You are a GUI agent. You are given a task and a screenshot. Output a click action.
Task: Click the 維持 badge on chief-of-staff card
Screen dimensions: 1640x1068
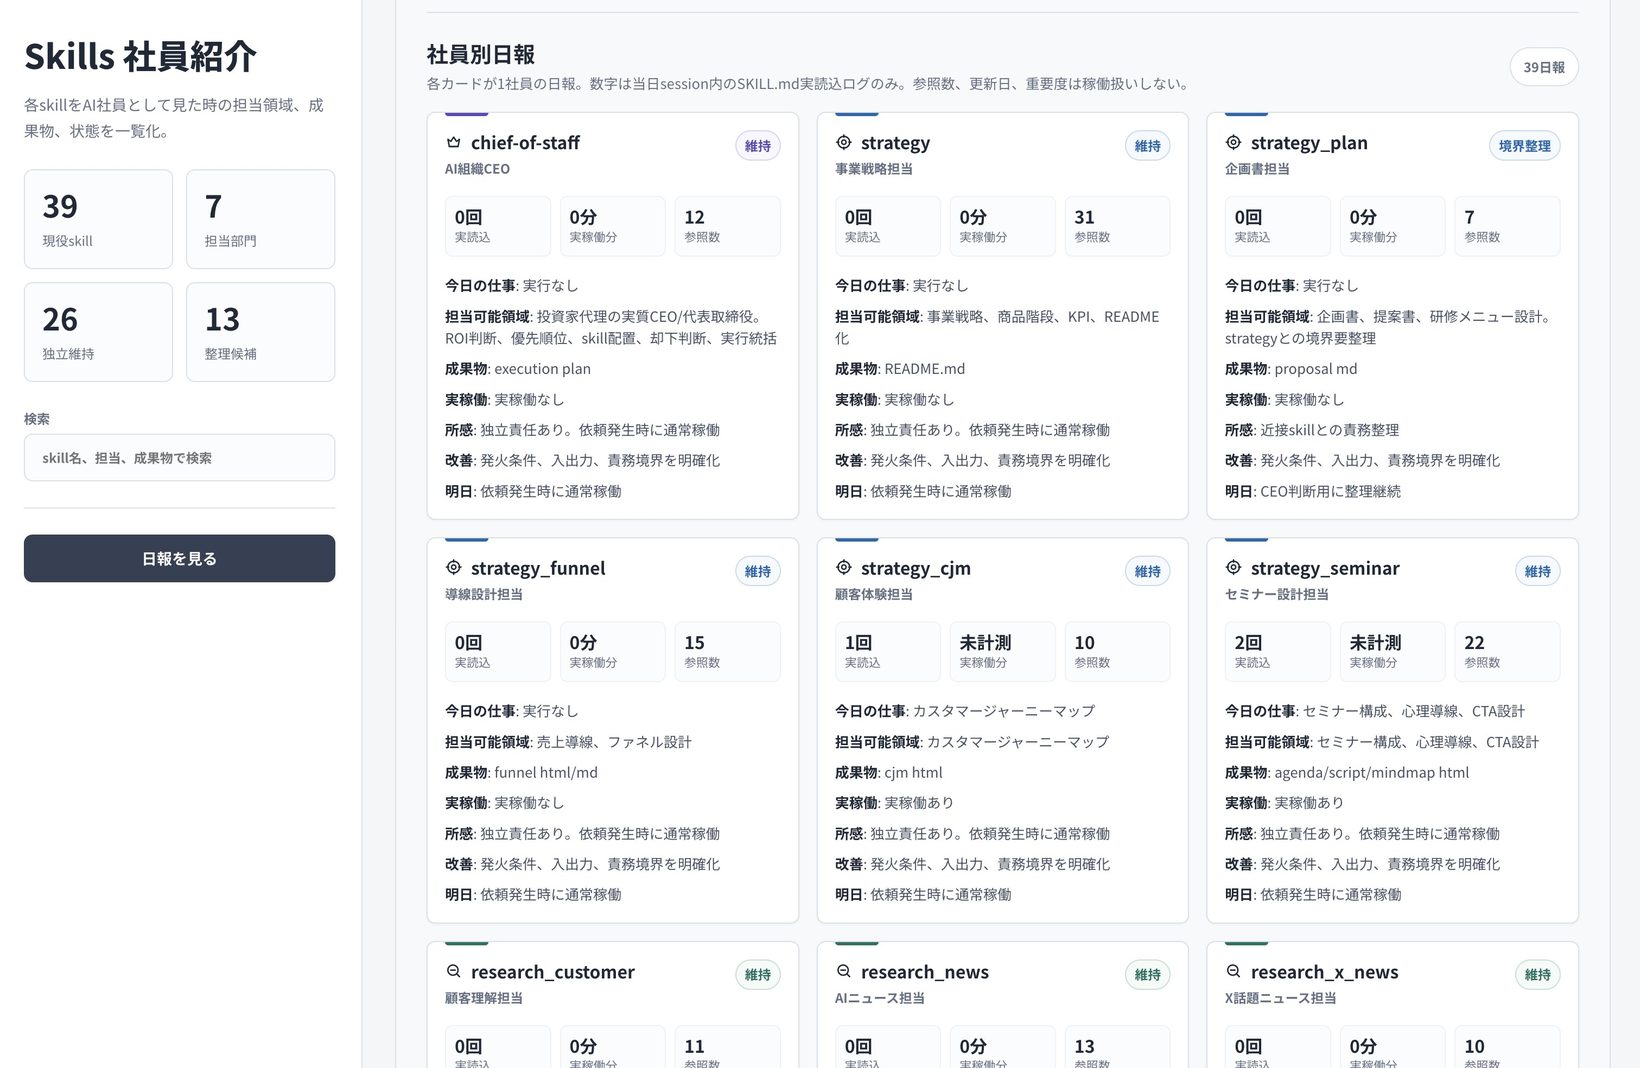pos(758,146)
